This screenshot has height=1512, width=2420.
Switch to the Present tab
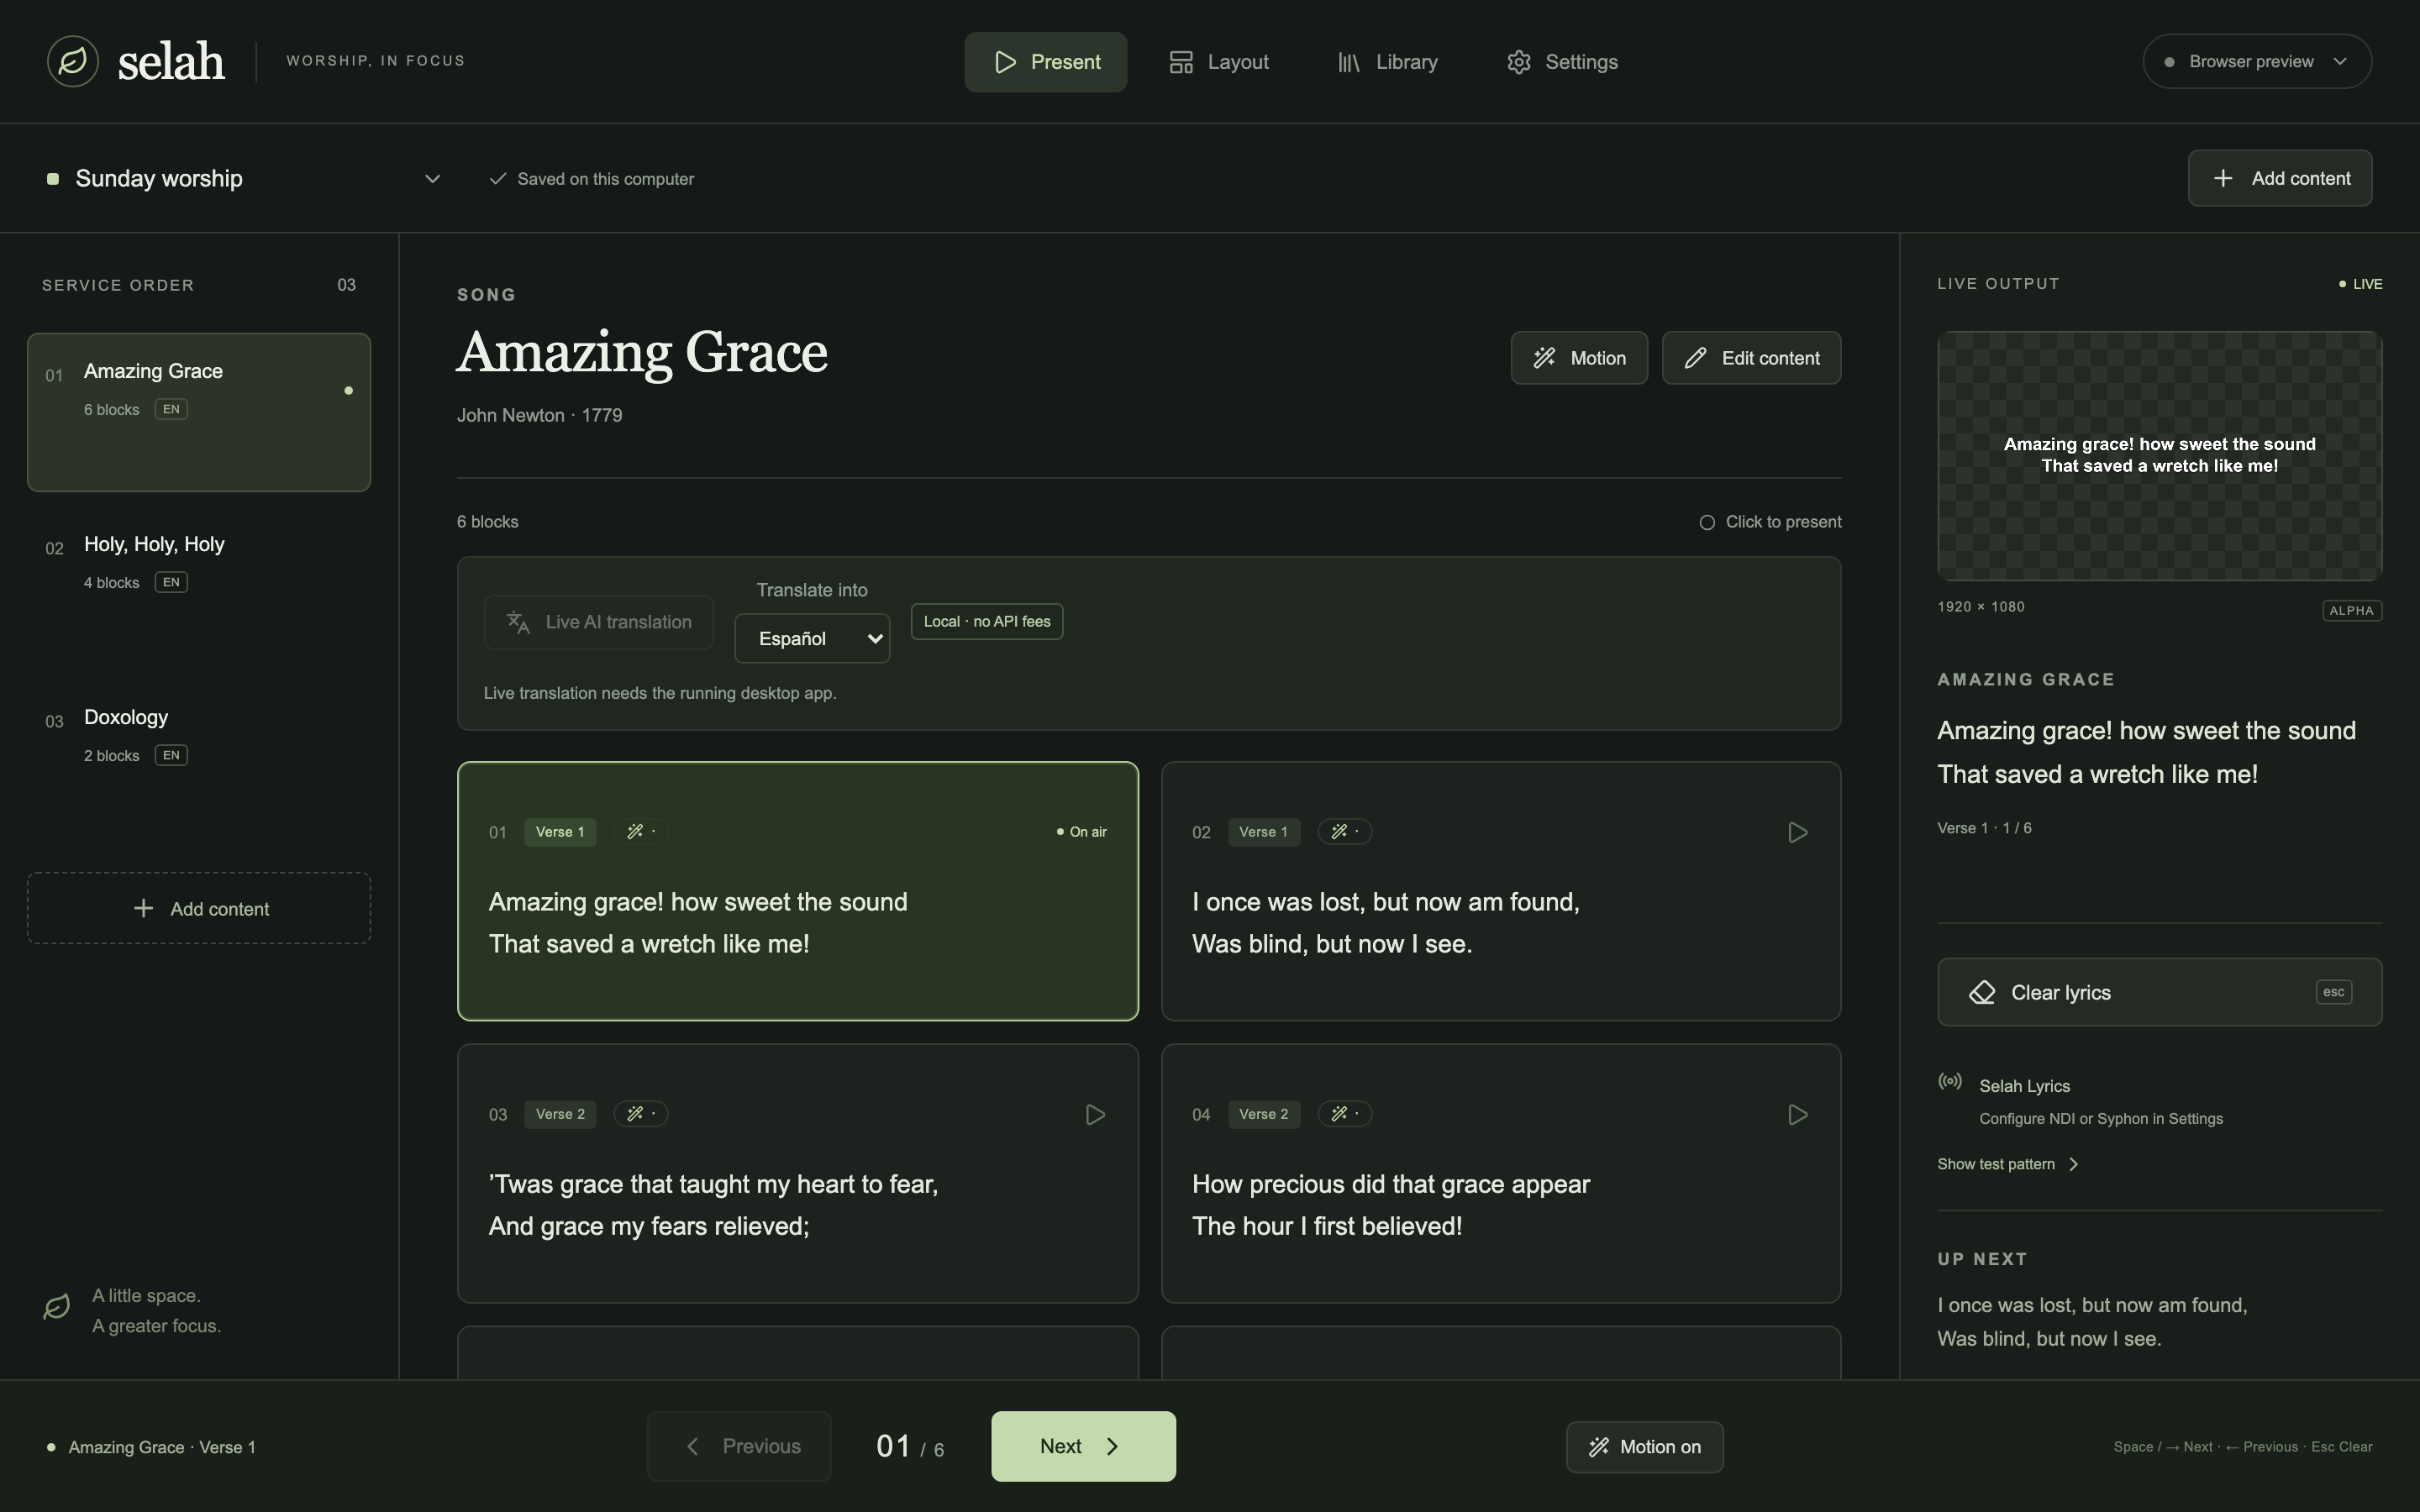(1045, 62)
